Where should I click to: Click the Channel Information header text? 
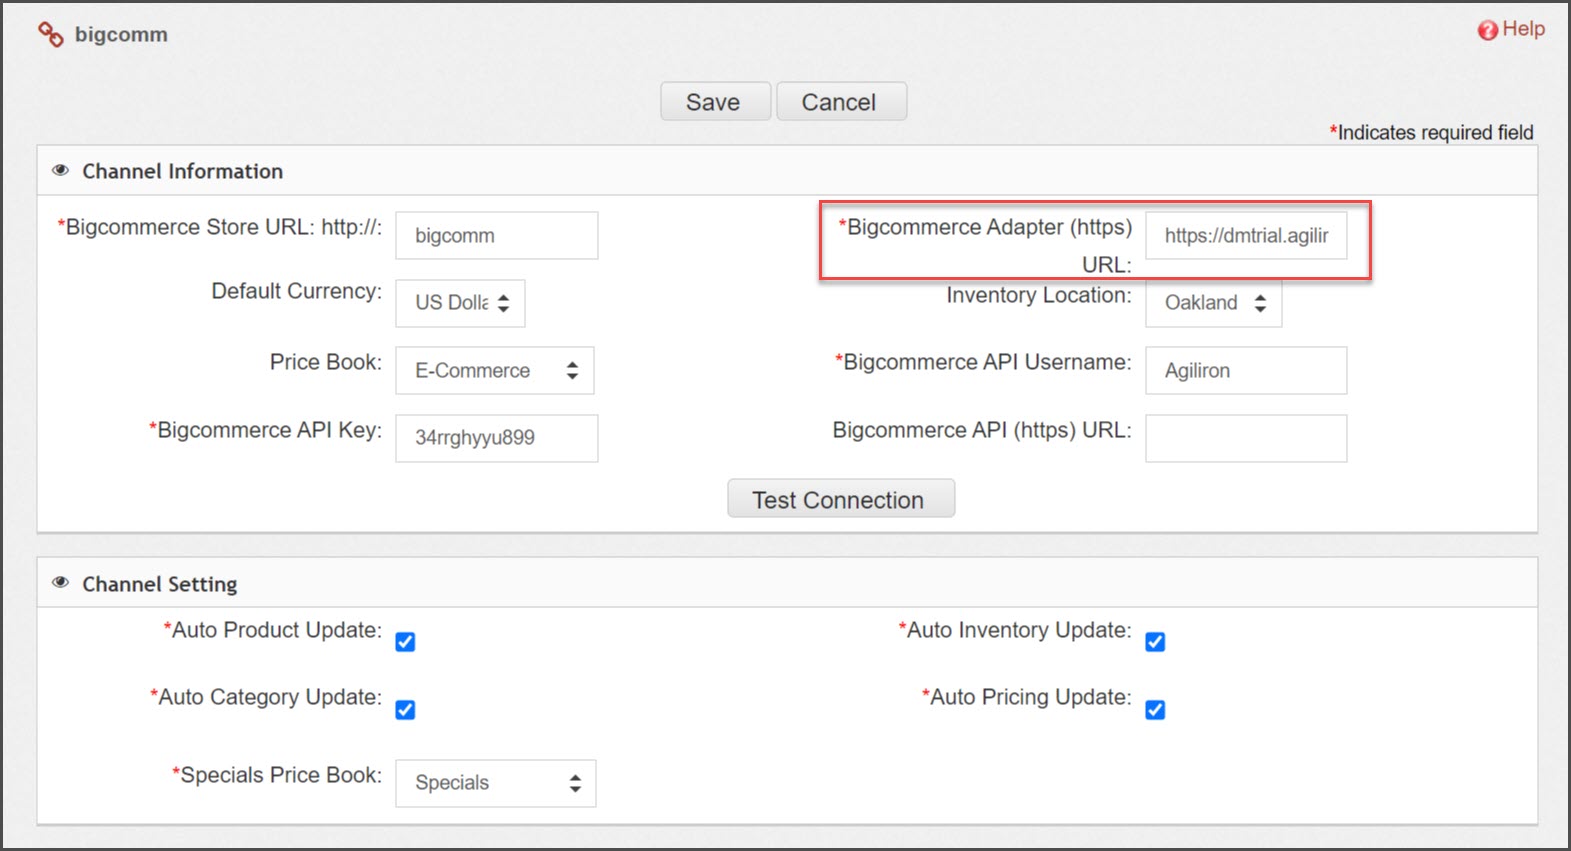[183, 171]
